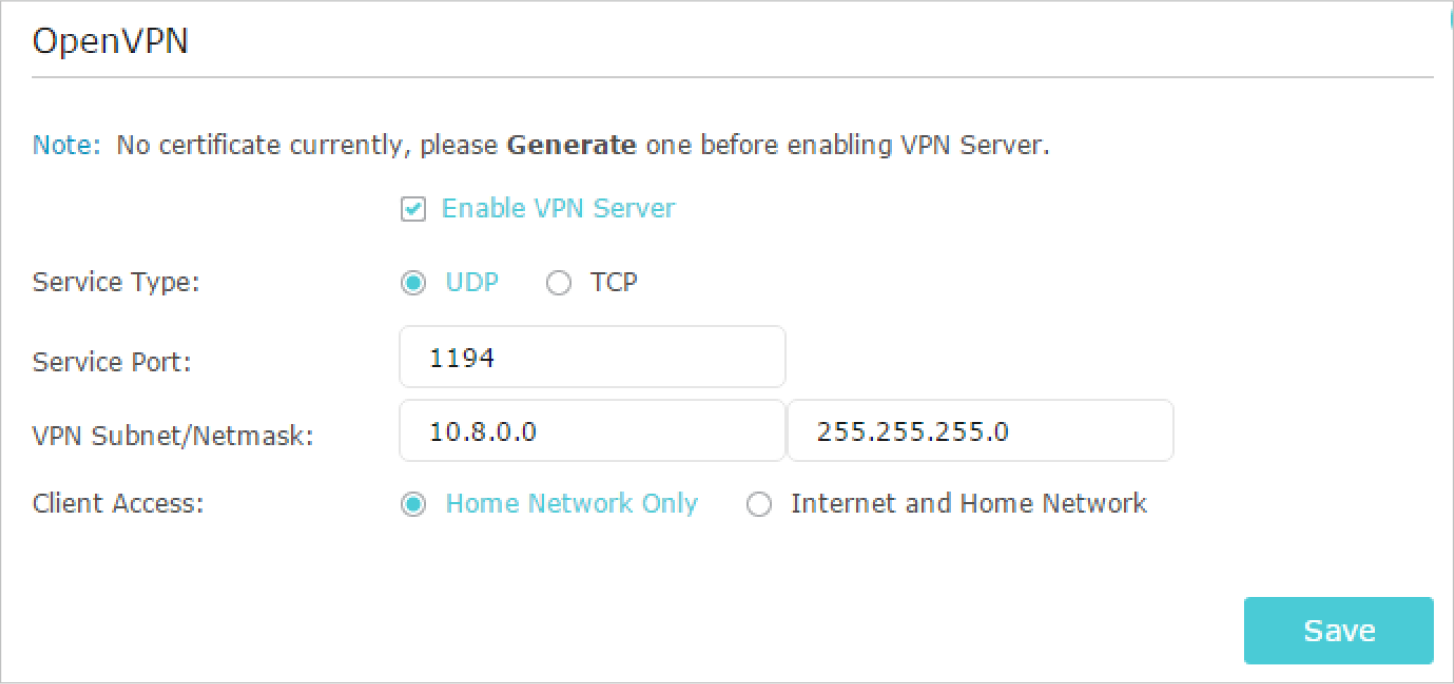Click the 'Service Type:' field label

(x=116, y=283)
